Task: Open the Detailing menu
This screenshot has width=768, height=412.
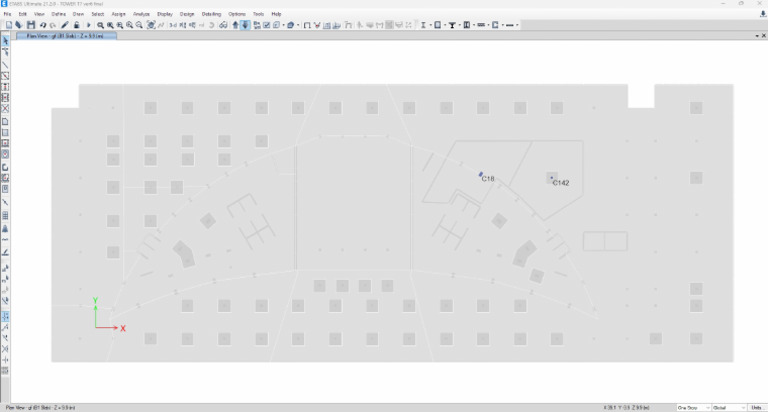Action: point(211,14)
